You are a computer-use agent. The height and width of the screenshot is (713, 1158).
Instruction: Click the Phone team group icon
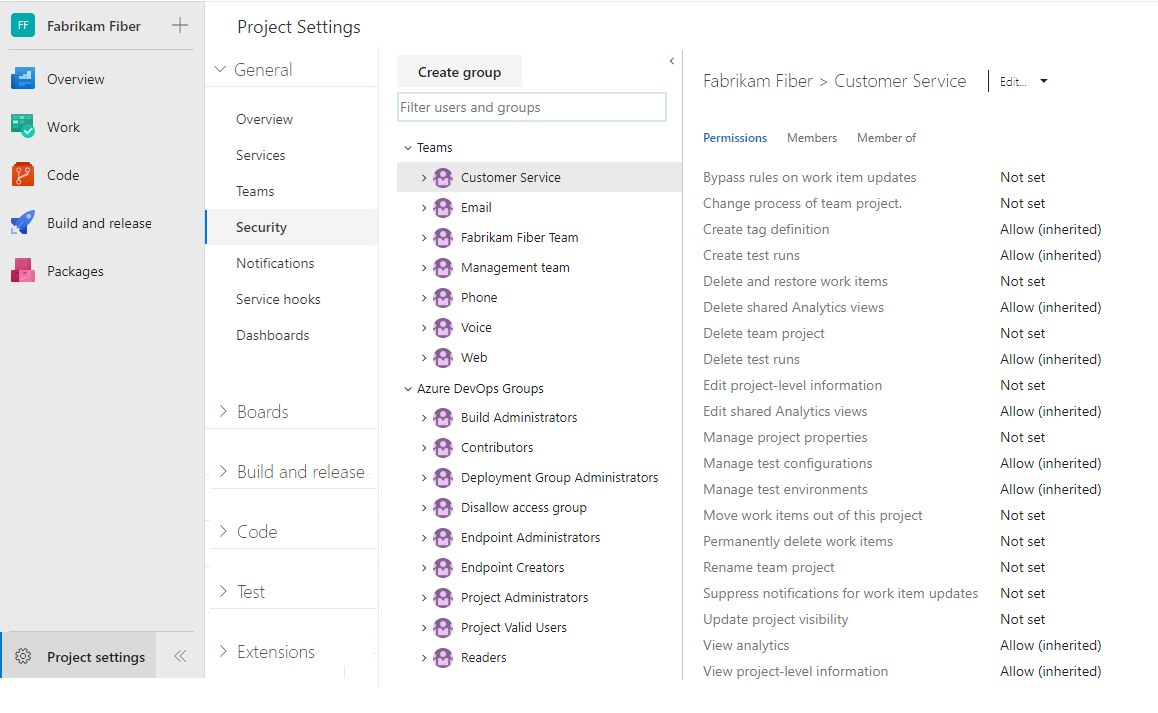point(443,298)
